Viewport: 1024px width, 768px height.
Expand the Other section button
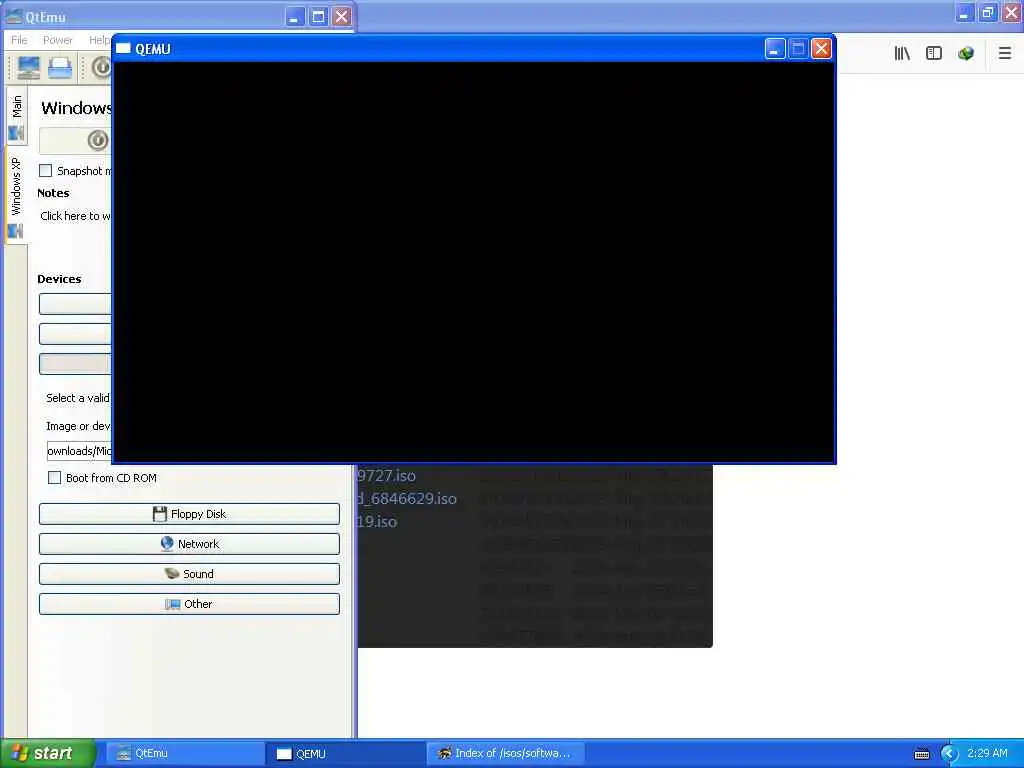[189, 604]
